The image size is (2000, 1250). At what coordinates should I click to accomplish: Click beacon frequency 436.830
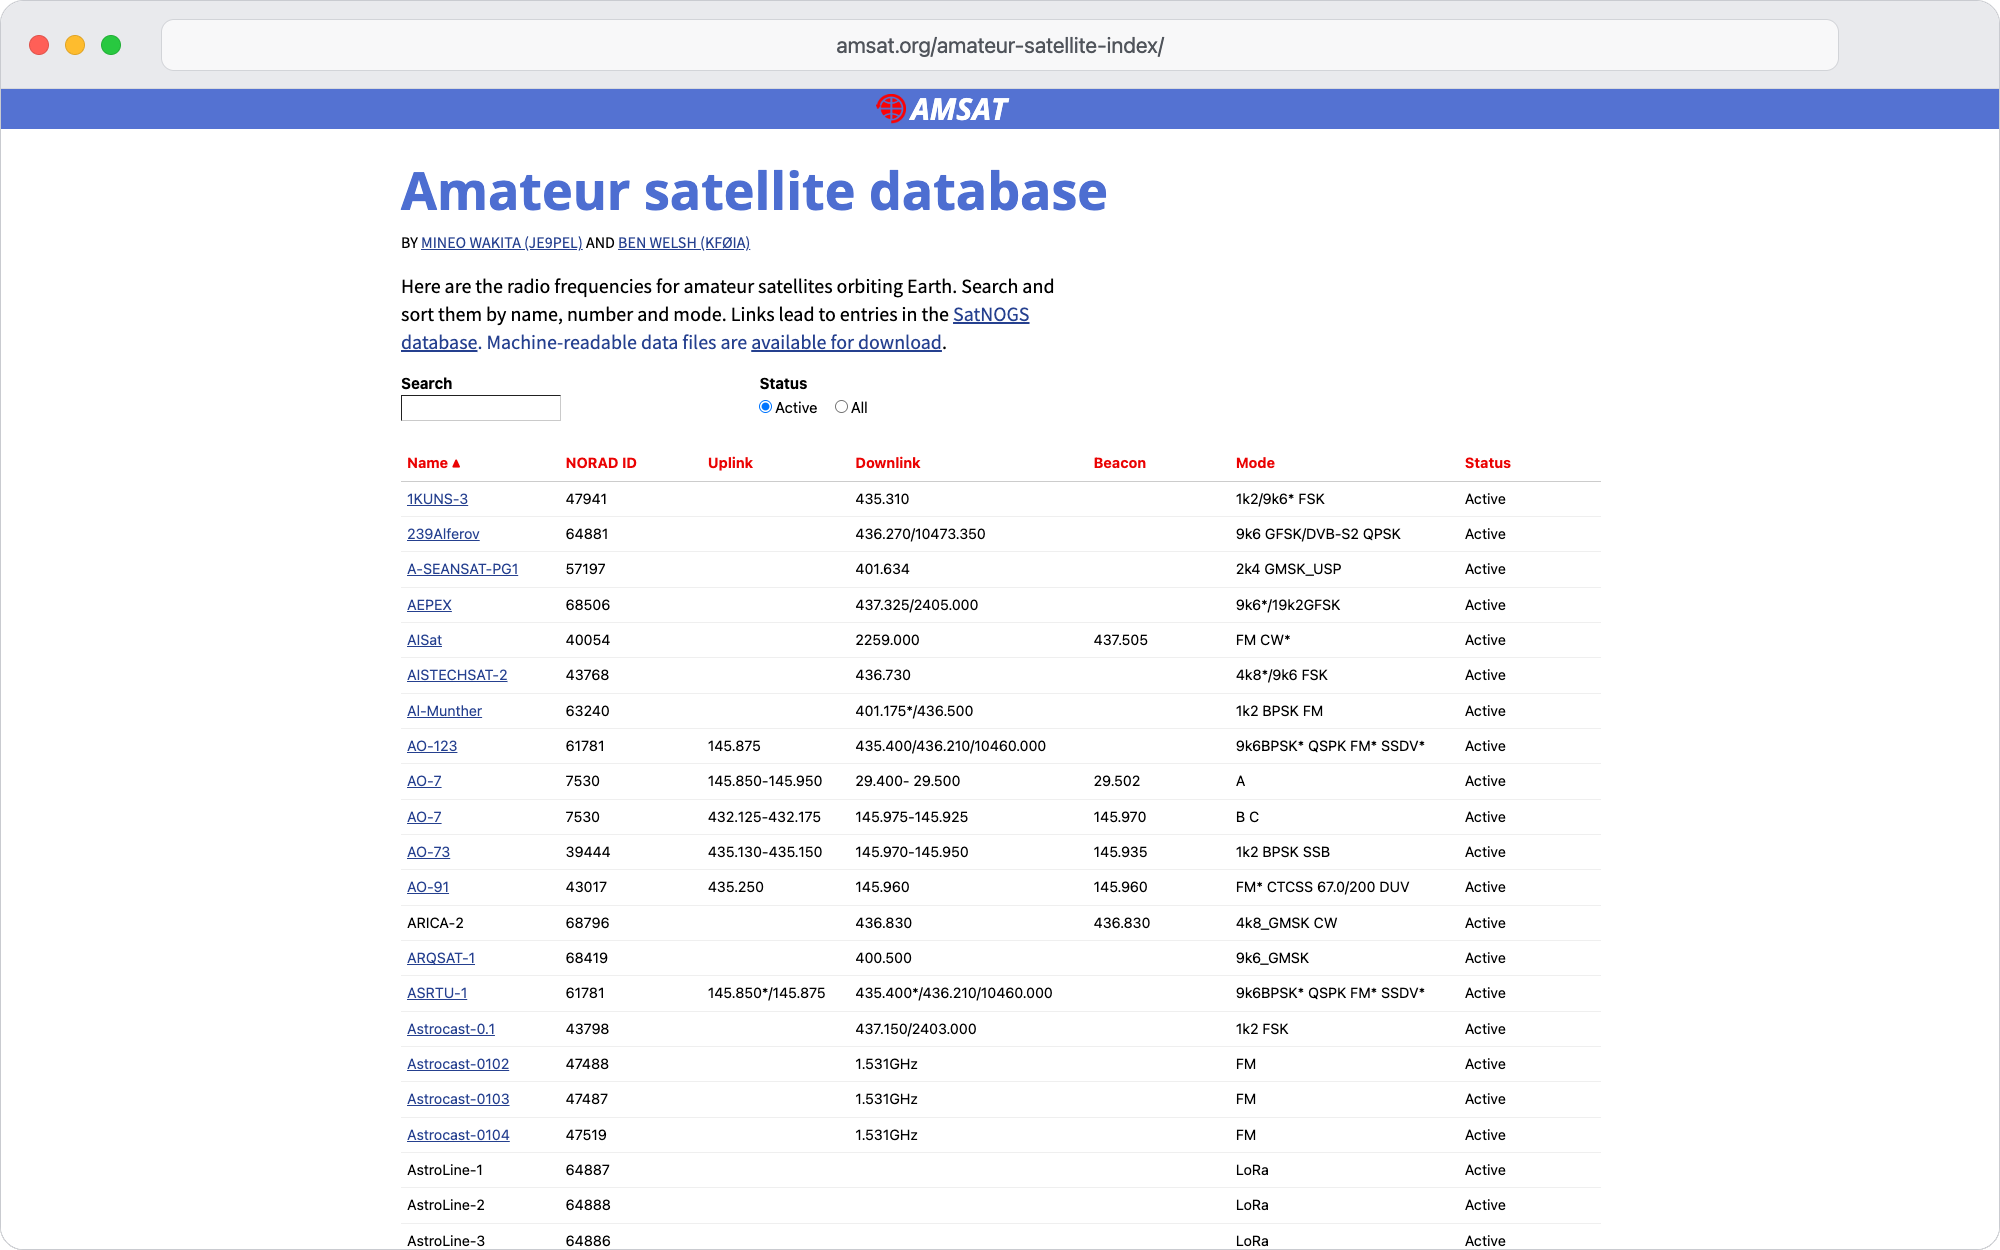1122,923
